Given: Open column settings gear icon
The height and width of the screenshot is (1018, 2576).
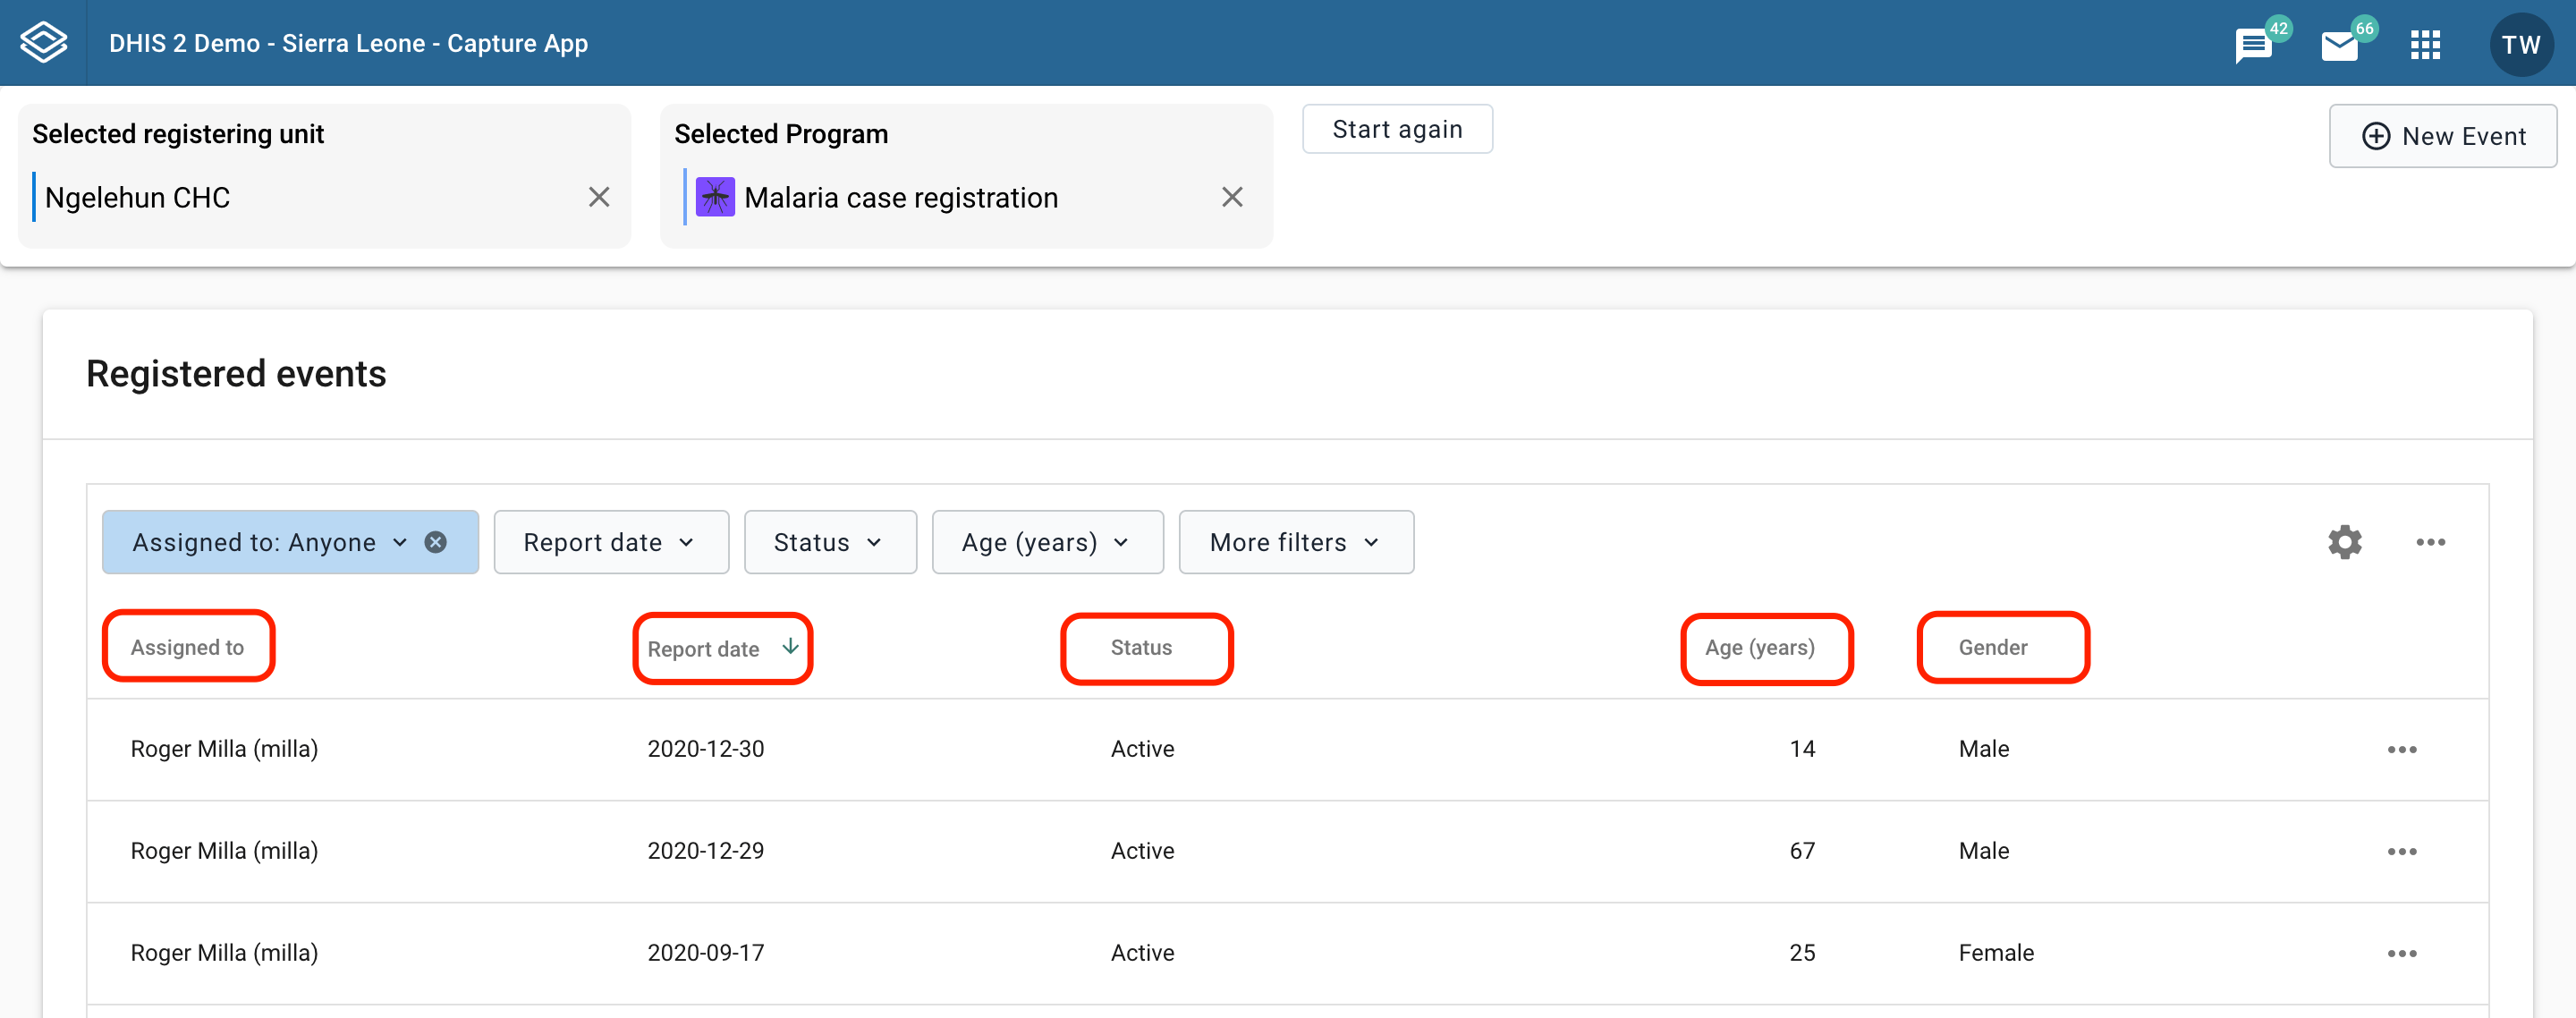Looking at the screenshot, I should (2344, 542).
